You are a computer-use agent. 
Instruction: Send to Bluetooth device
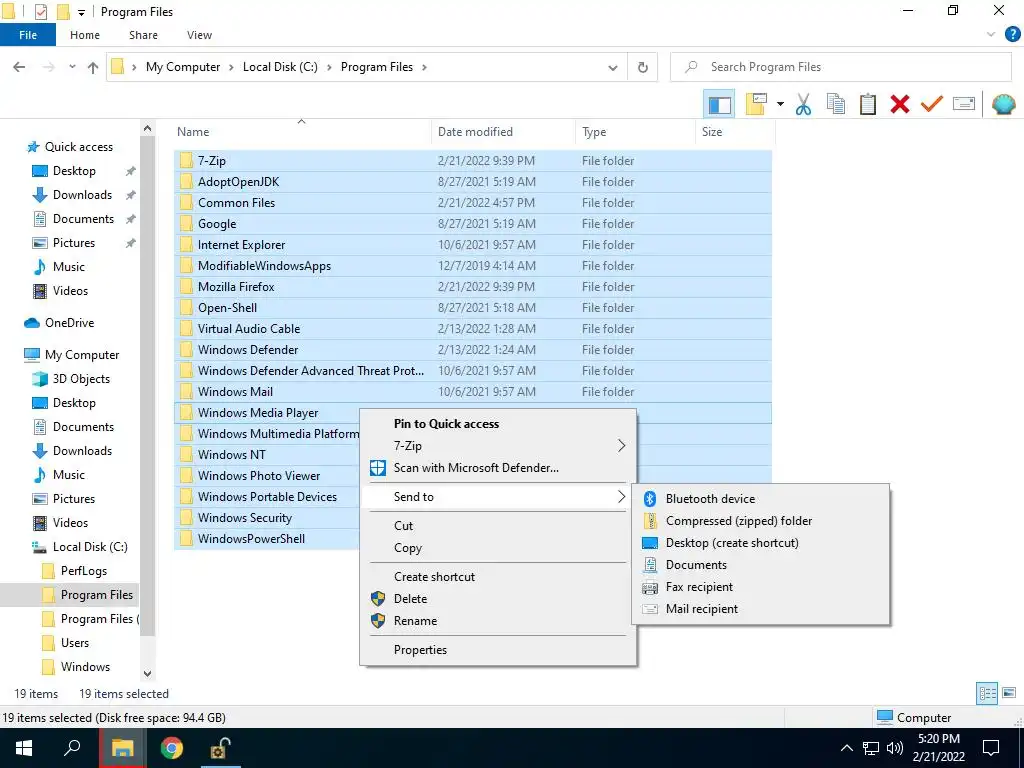(761, 499)
